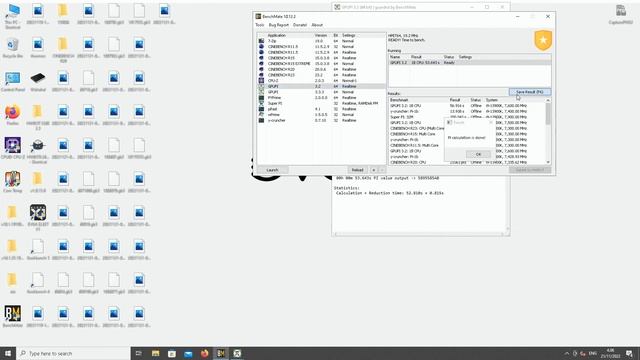The width and height of the screenshot is (640, 360).
Task: Select CINEBENCH R15 EXTREME in application list
Action: tap(321, 64)
